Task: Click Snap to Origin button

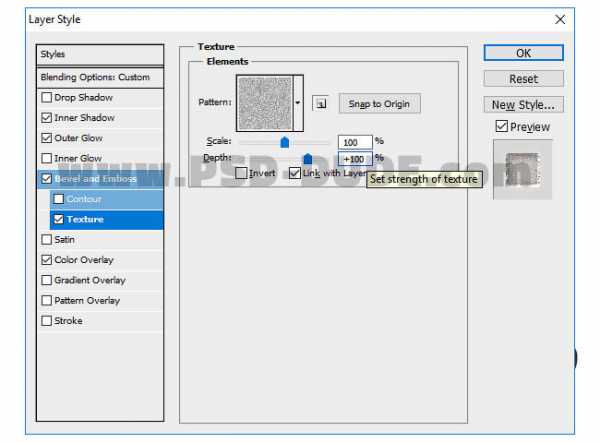Action: pos(379,104)
